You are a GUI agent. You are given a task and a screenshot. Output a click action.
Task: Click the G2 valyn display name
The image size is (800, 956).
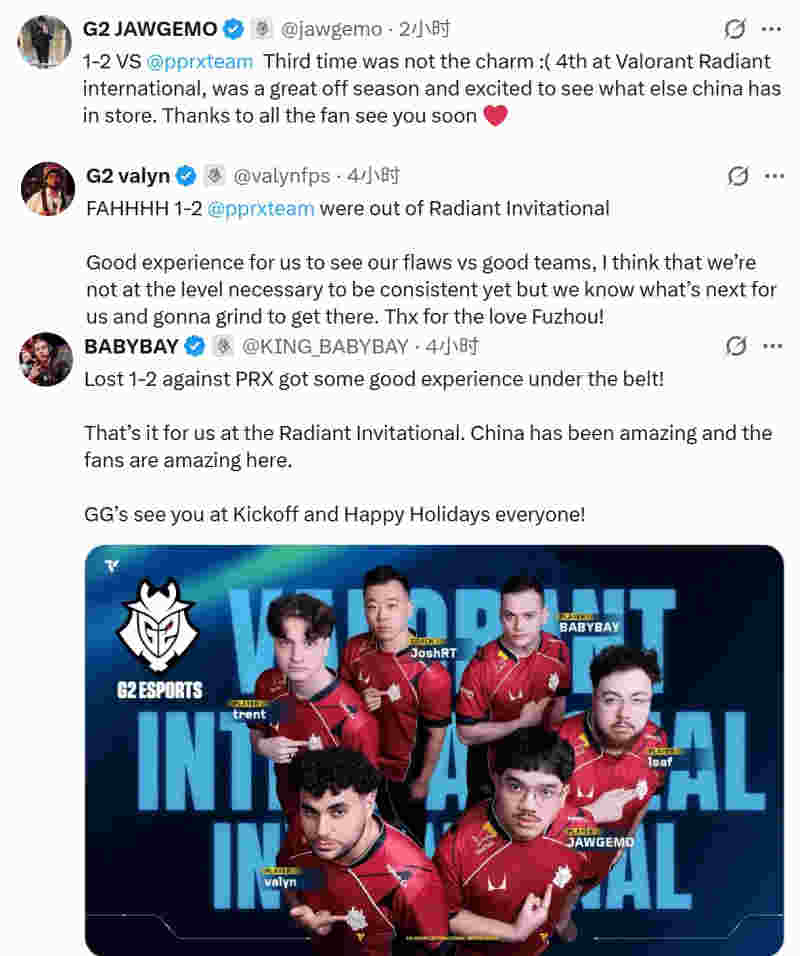(x=128, y=176)
